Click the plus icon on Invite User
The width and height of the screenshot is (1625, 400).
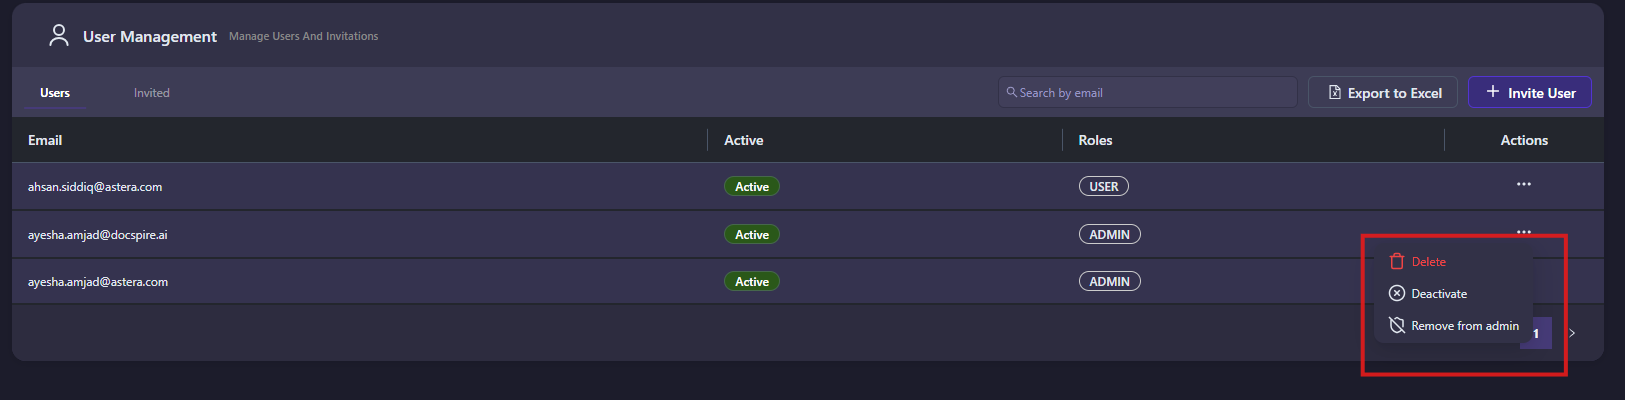1492,92
